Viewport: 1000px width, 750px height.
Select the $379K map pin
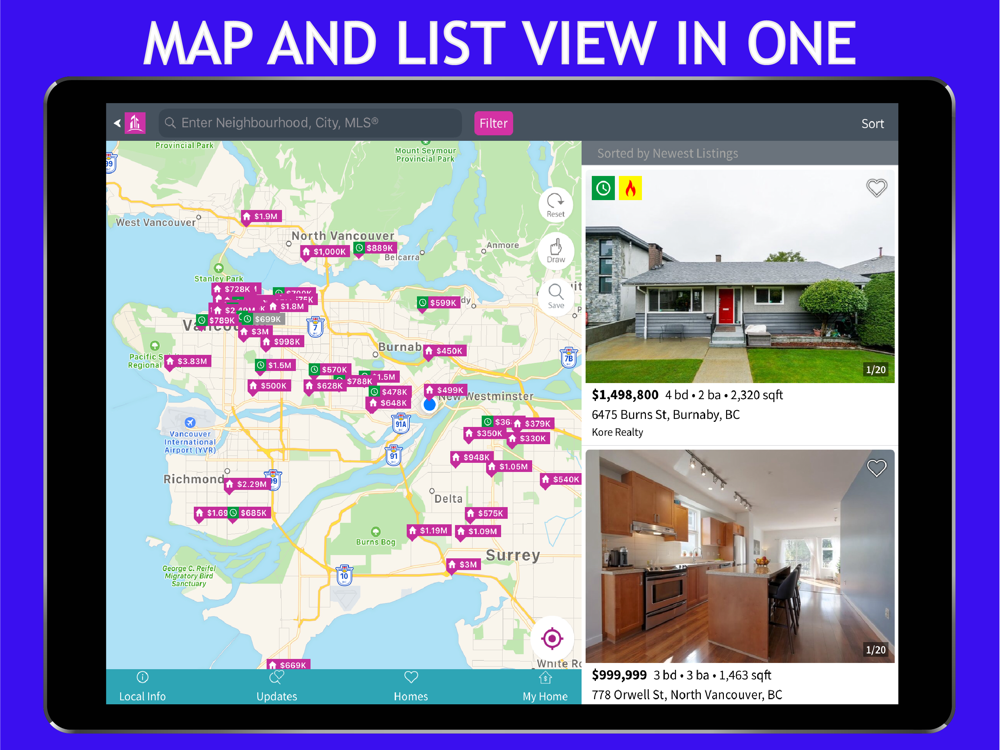[533, 423]
